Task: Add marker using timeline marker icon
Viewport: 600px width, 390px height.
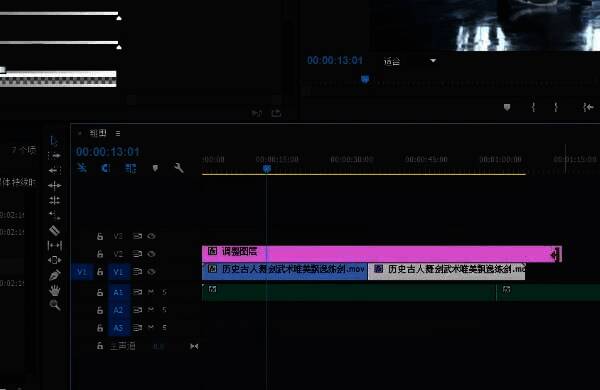Action: tap(155, 168)
